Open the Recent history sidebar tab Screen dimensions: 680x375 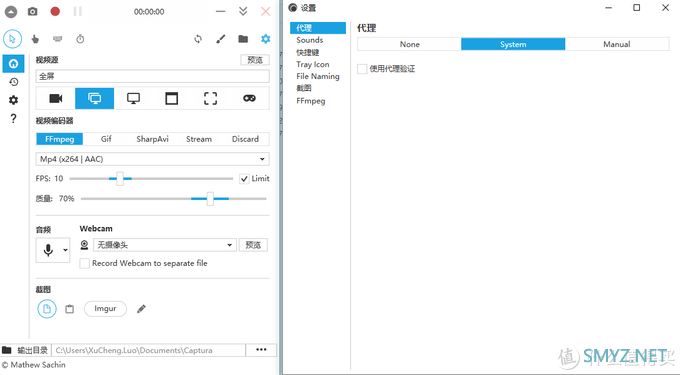click(x=13, y=82)
